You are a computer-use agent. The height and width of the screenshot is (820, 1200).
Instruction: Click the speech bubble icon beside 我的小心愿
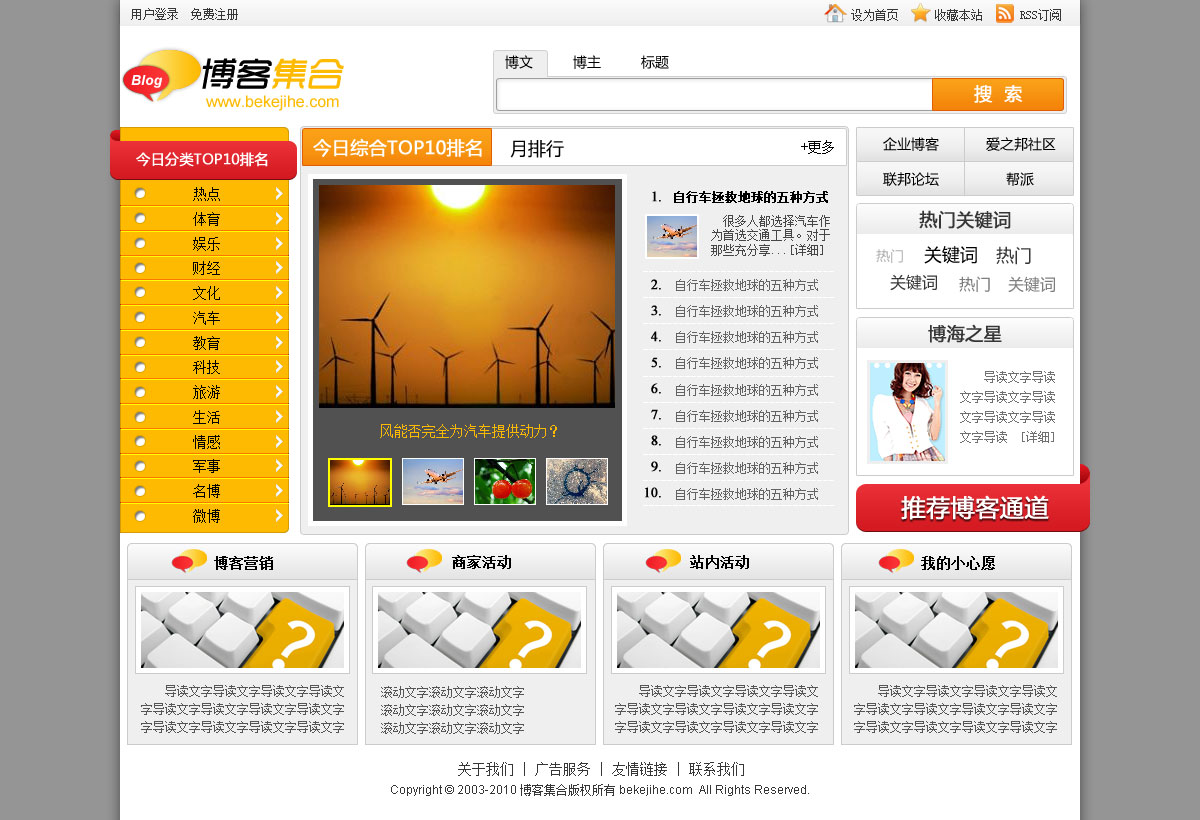(x=896, y=561)
